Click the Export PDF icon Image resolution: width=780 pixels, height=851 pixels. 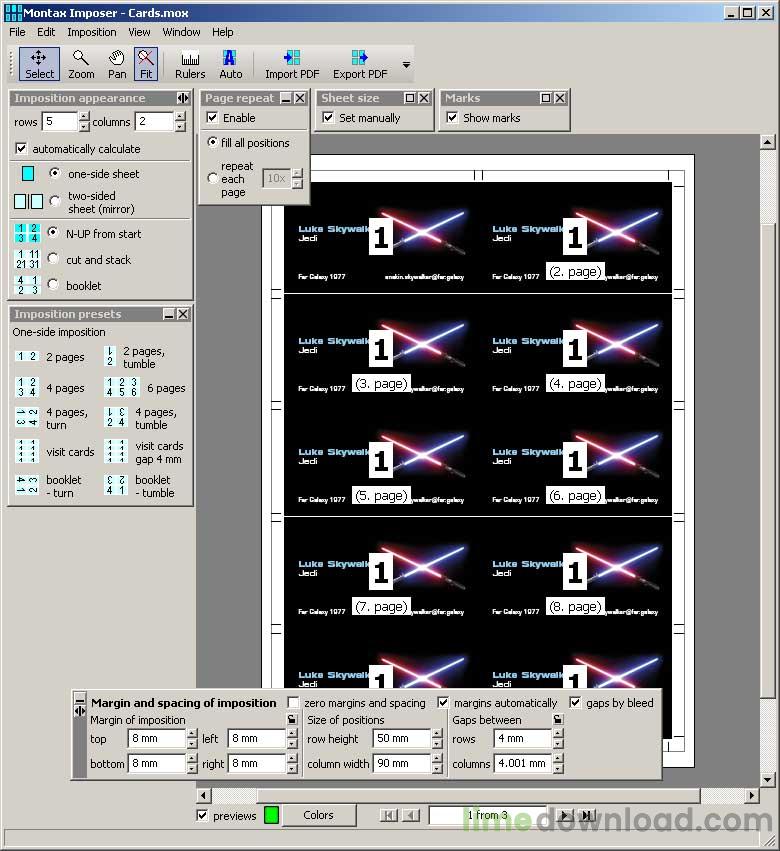click(360, 64)
